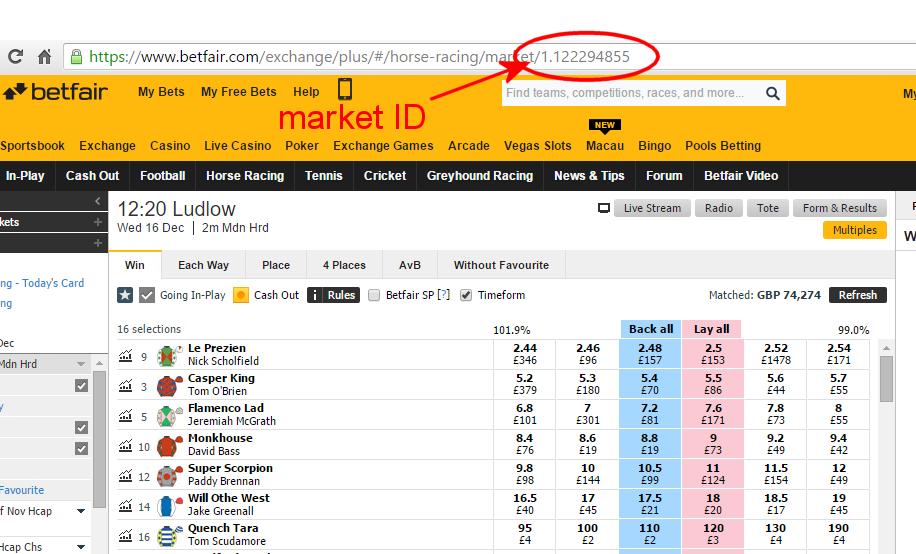Open price graph icon for Will Othe West
The height and width of the screenshot is (554, 916).
(126, 505)
